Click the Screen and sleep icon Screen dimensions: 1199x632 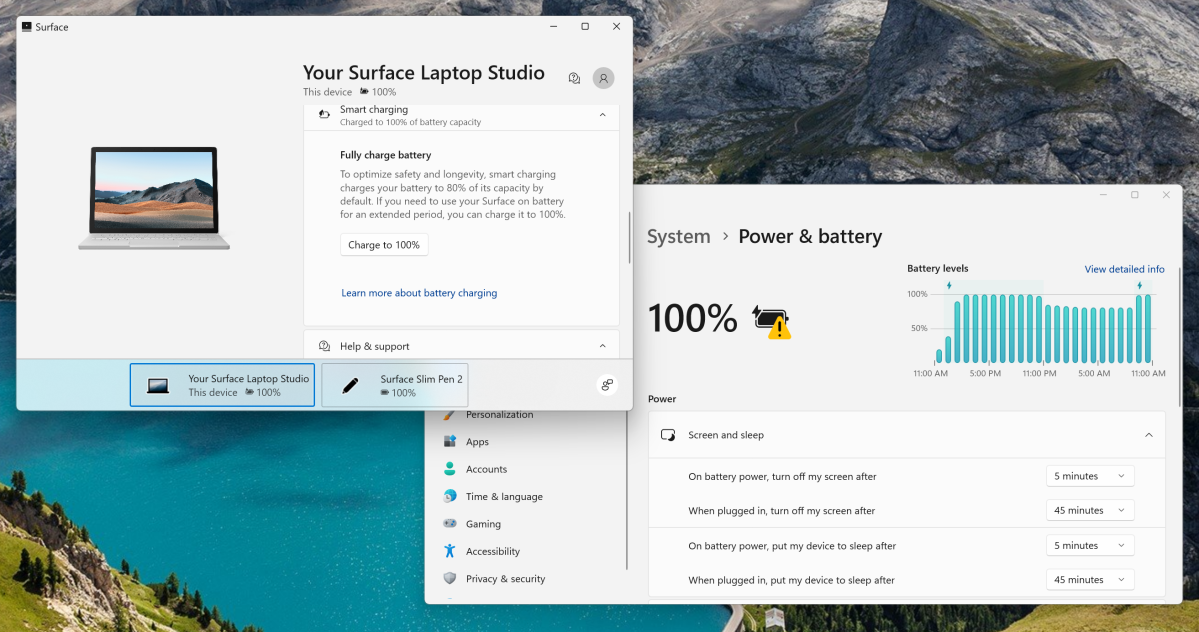tap(668, 435)
